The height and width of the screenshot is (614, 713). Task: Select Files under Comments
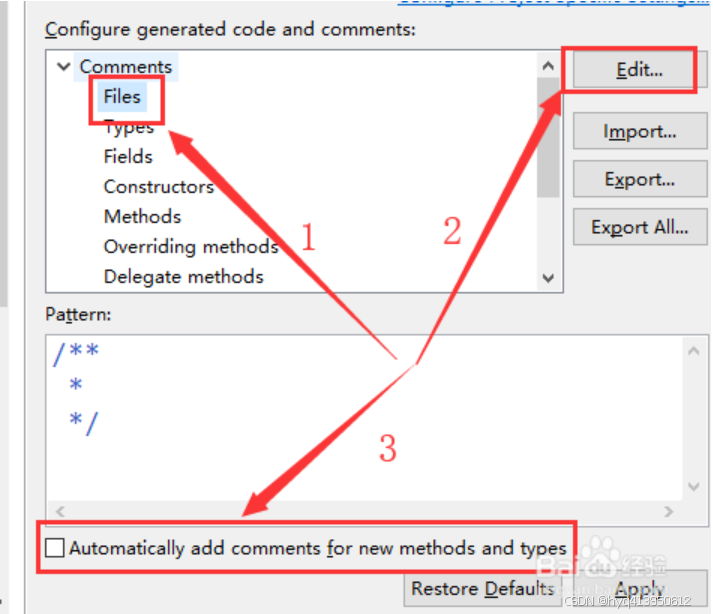coord(122,96)
